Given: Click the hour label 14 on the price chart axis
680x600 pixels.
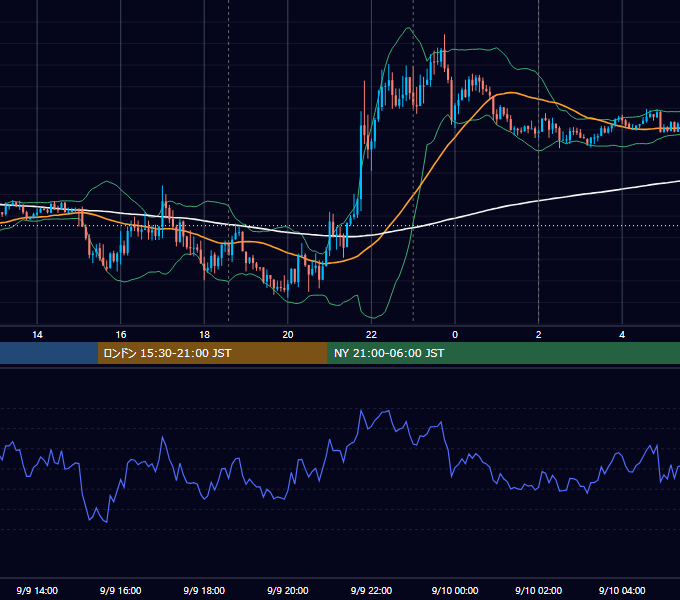Looking at the screenshot, I should point(37,335).
